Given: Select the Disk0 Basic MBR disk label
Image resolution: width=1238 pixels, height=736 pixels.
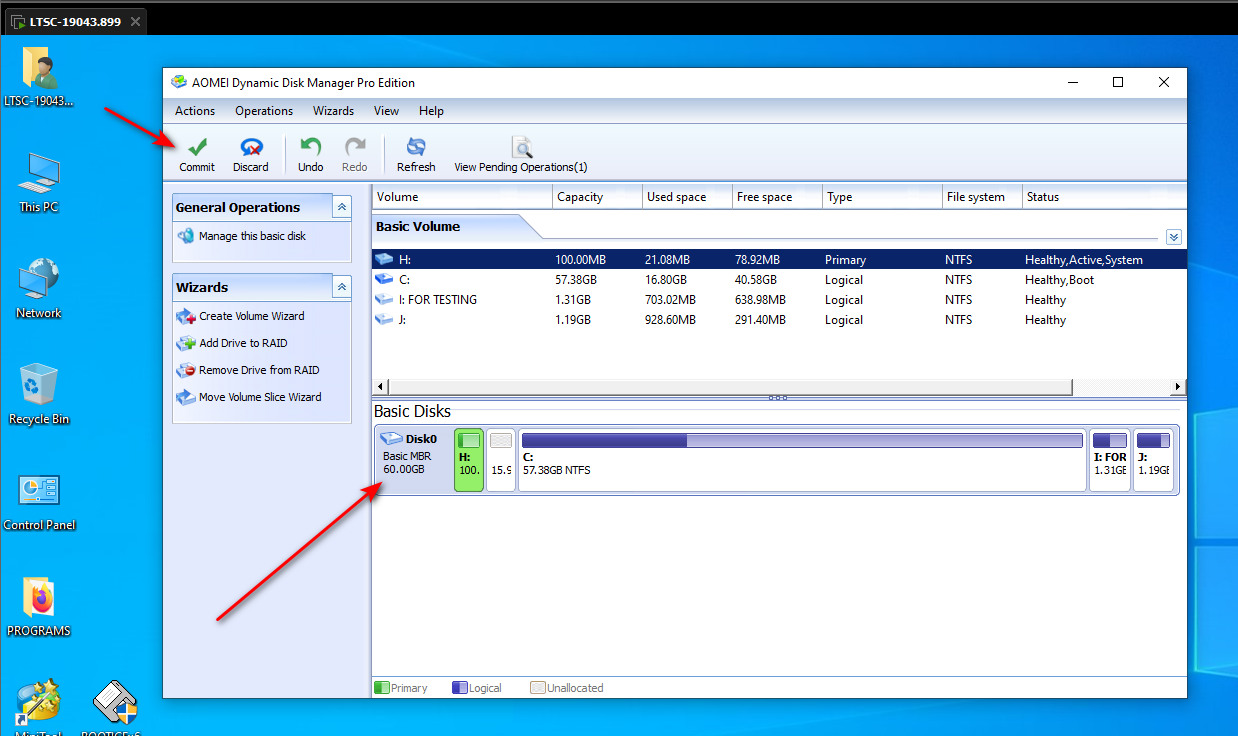Looking at the screenshot, I should point(412,460).
